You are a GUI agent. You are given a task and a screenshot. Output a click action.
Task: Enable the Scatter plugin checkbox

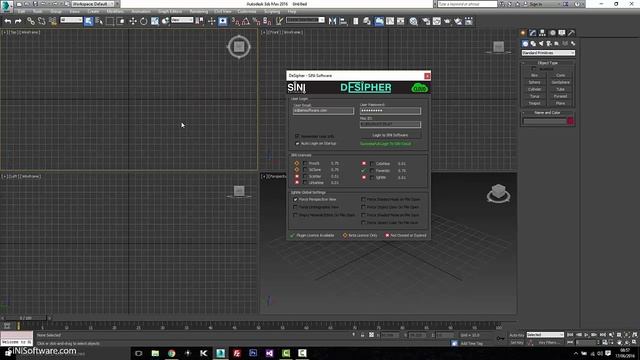click(x=305, y=176)
